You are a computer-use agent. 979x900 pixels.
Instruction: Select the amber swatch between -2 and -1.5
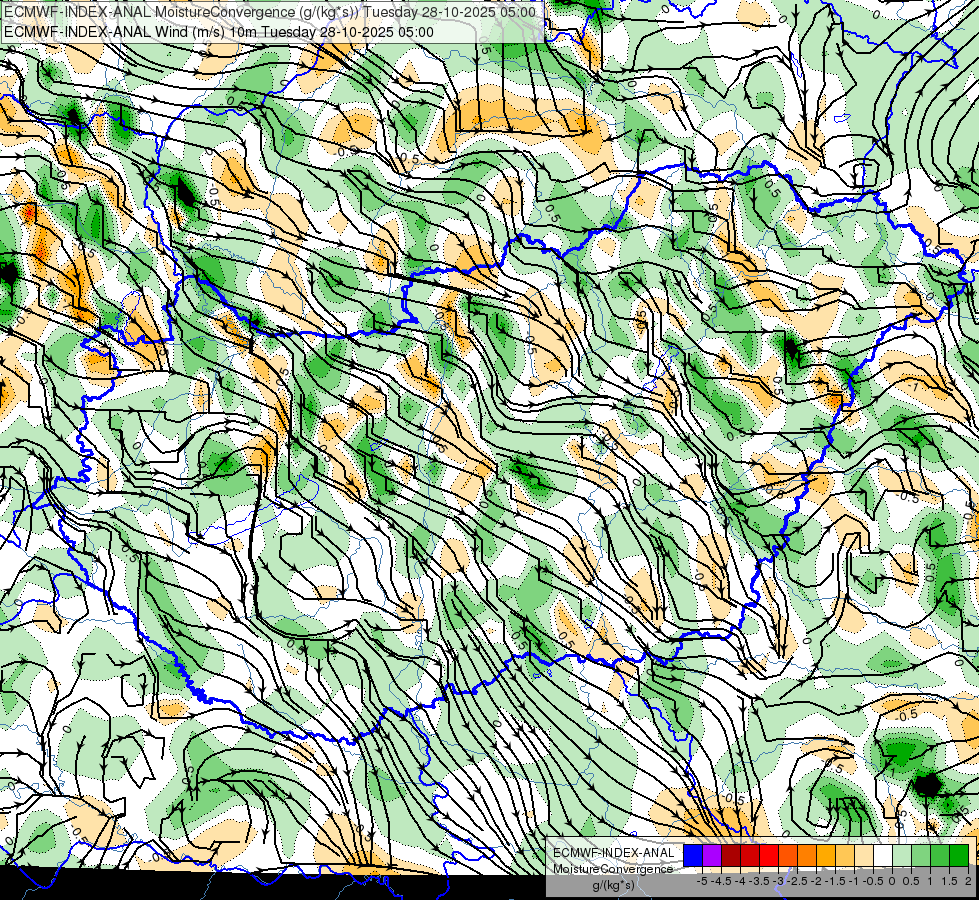click(x=826, y=855)
